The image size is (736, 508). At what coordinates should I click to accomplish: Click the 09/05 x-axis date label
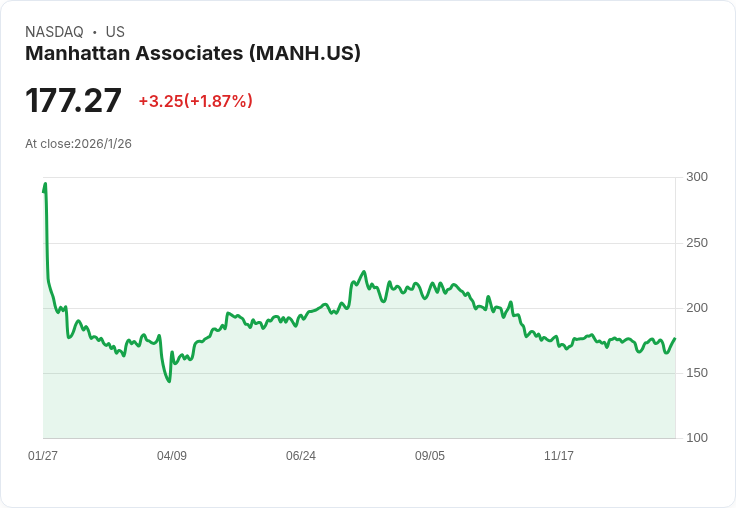click(430, 455)
